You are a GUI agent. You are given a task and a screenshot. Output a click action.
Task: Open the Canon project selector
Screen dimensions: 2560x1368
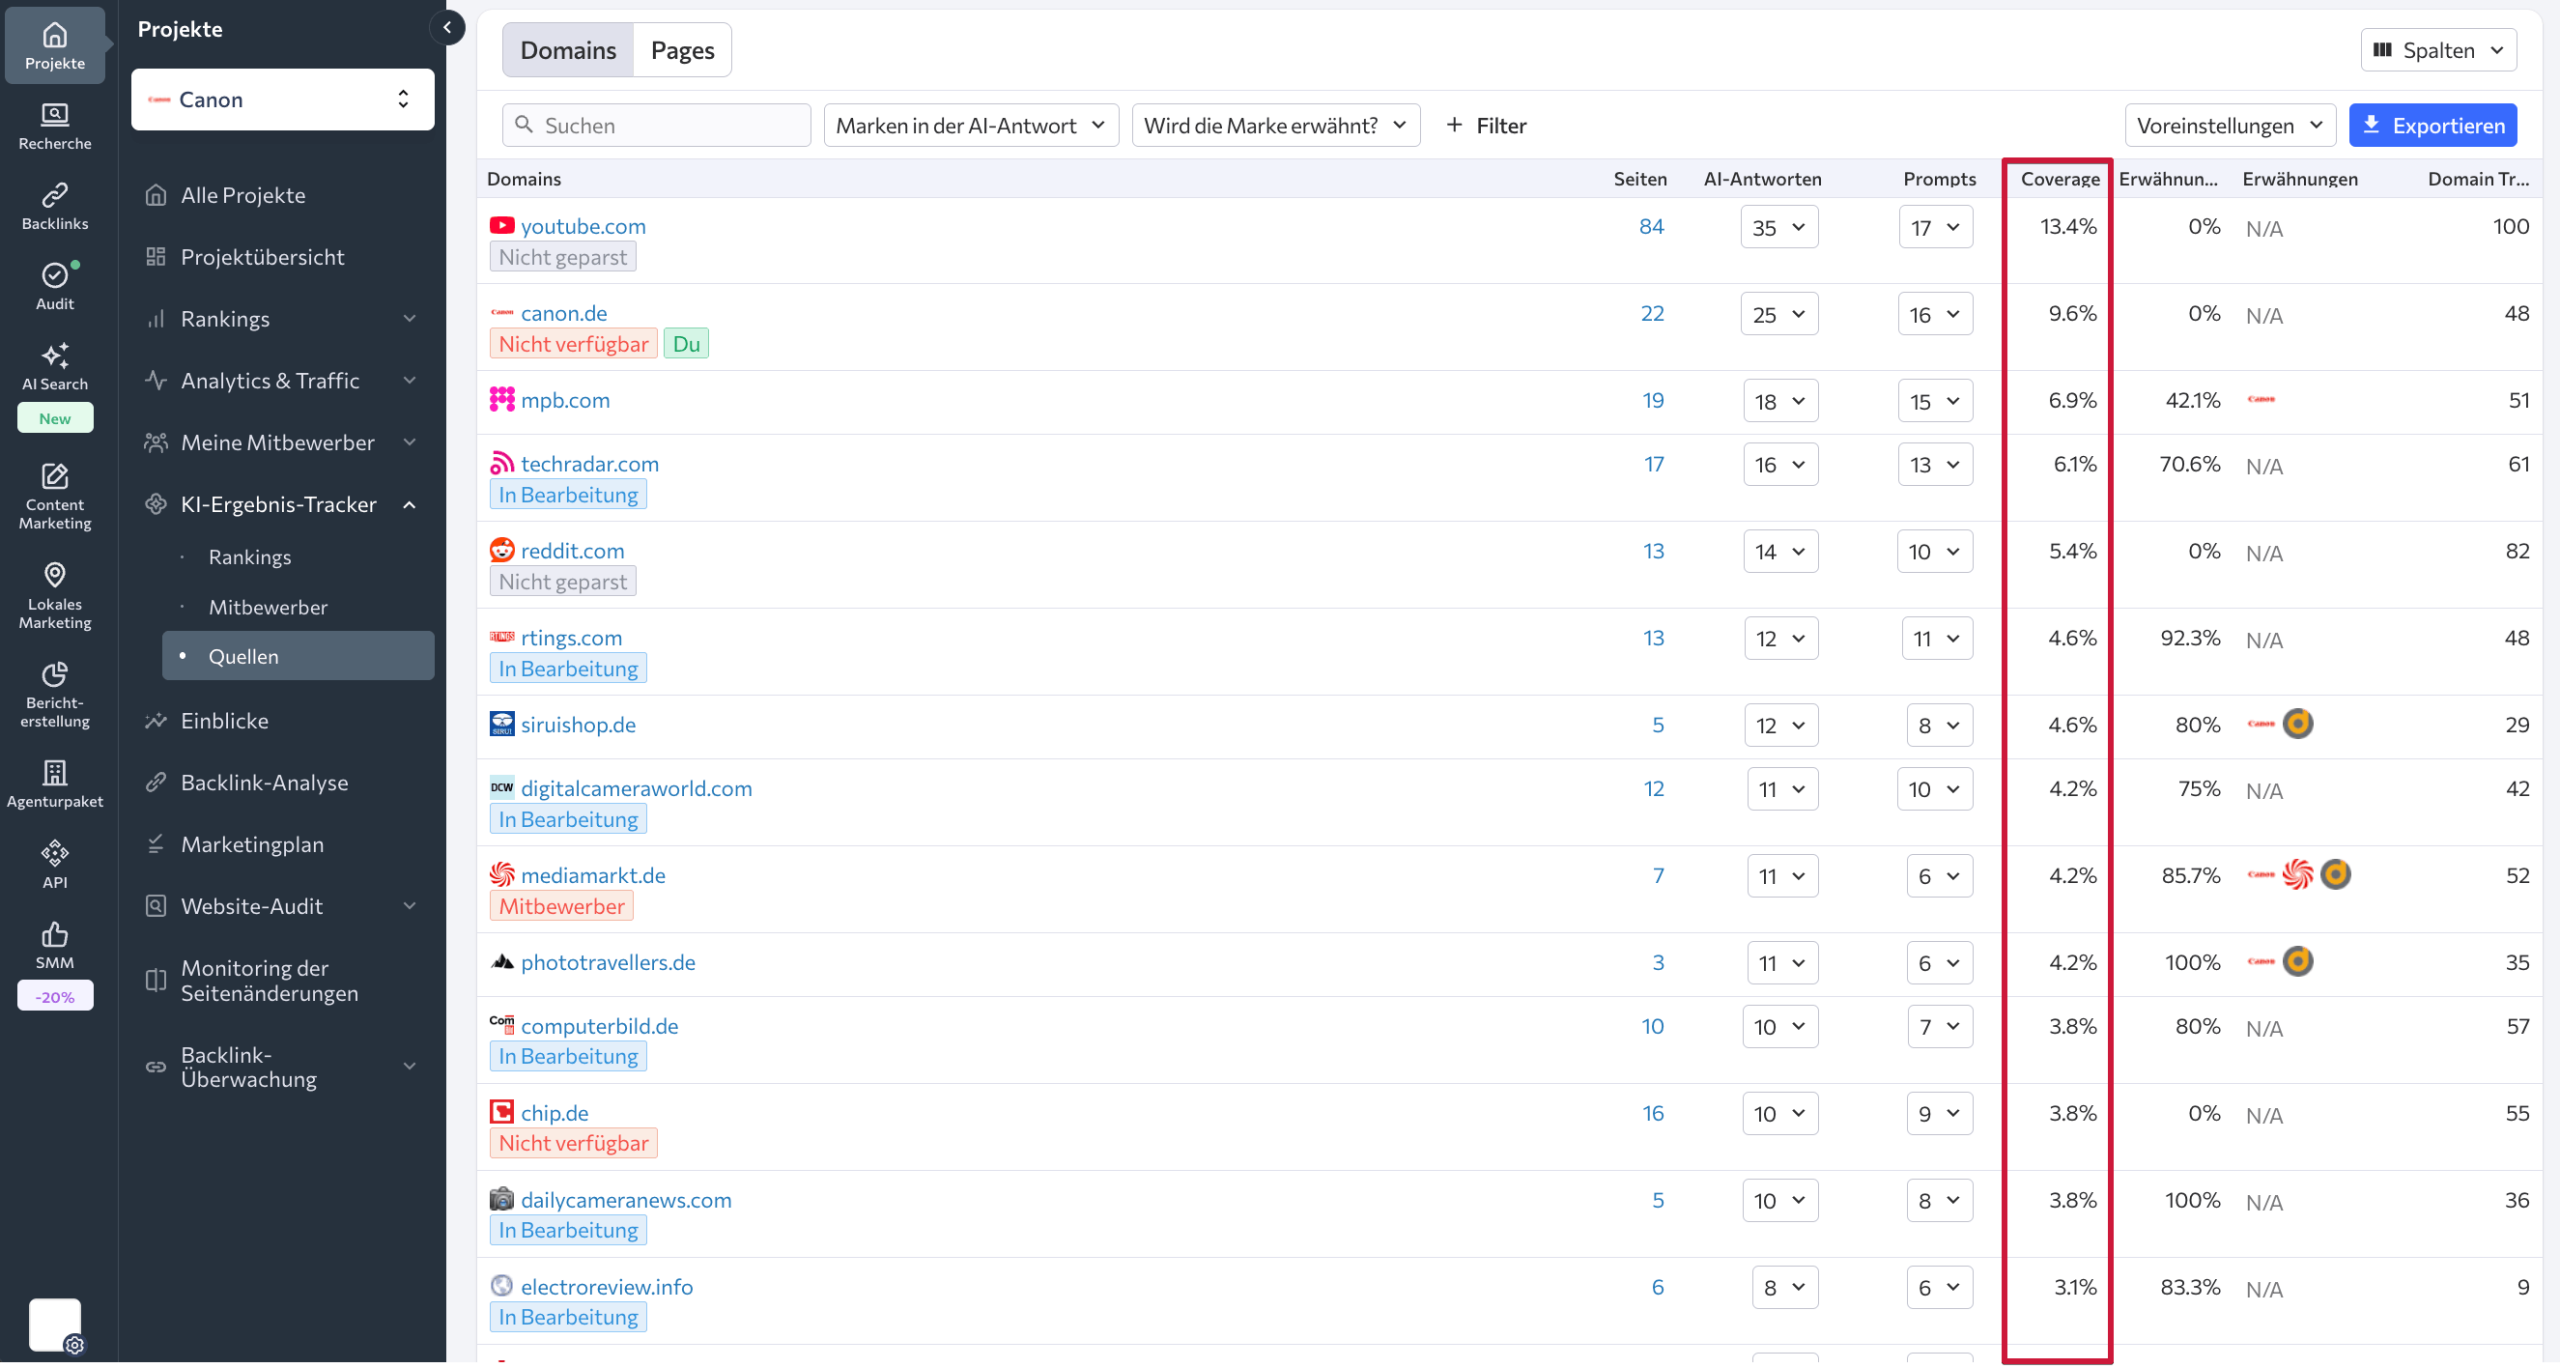[282, 99]
